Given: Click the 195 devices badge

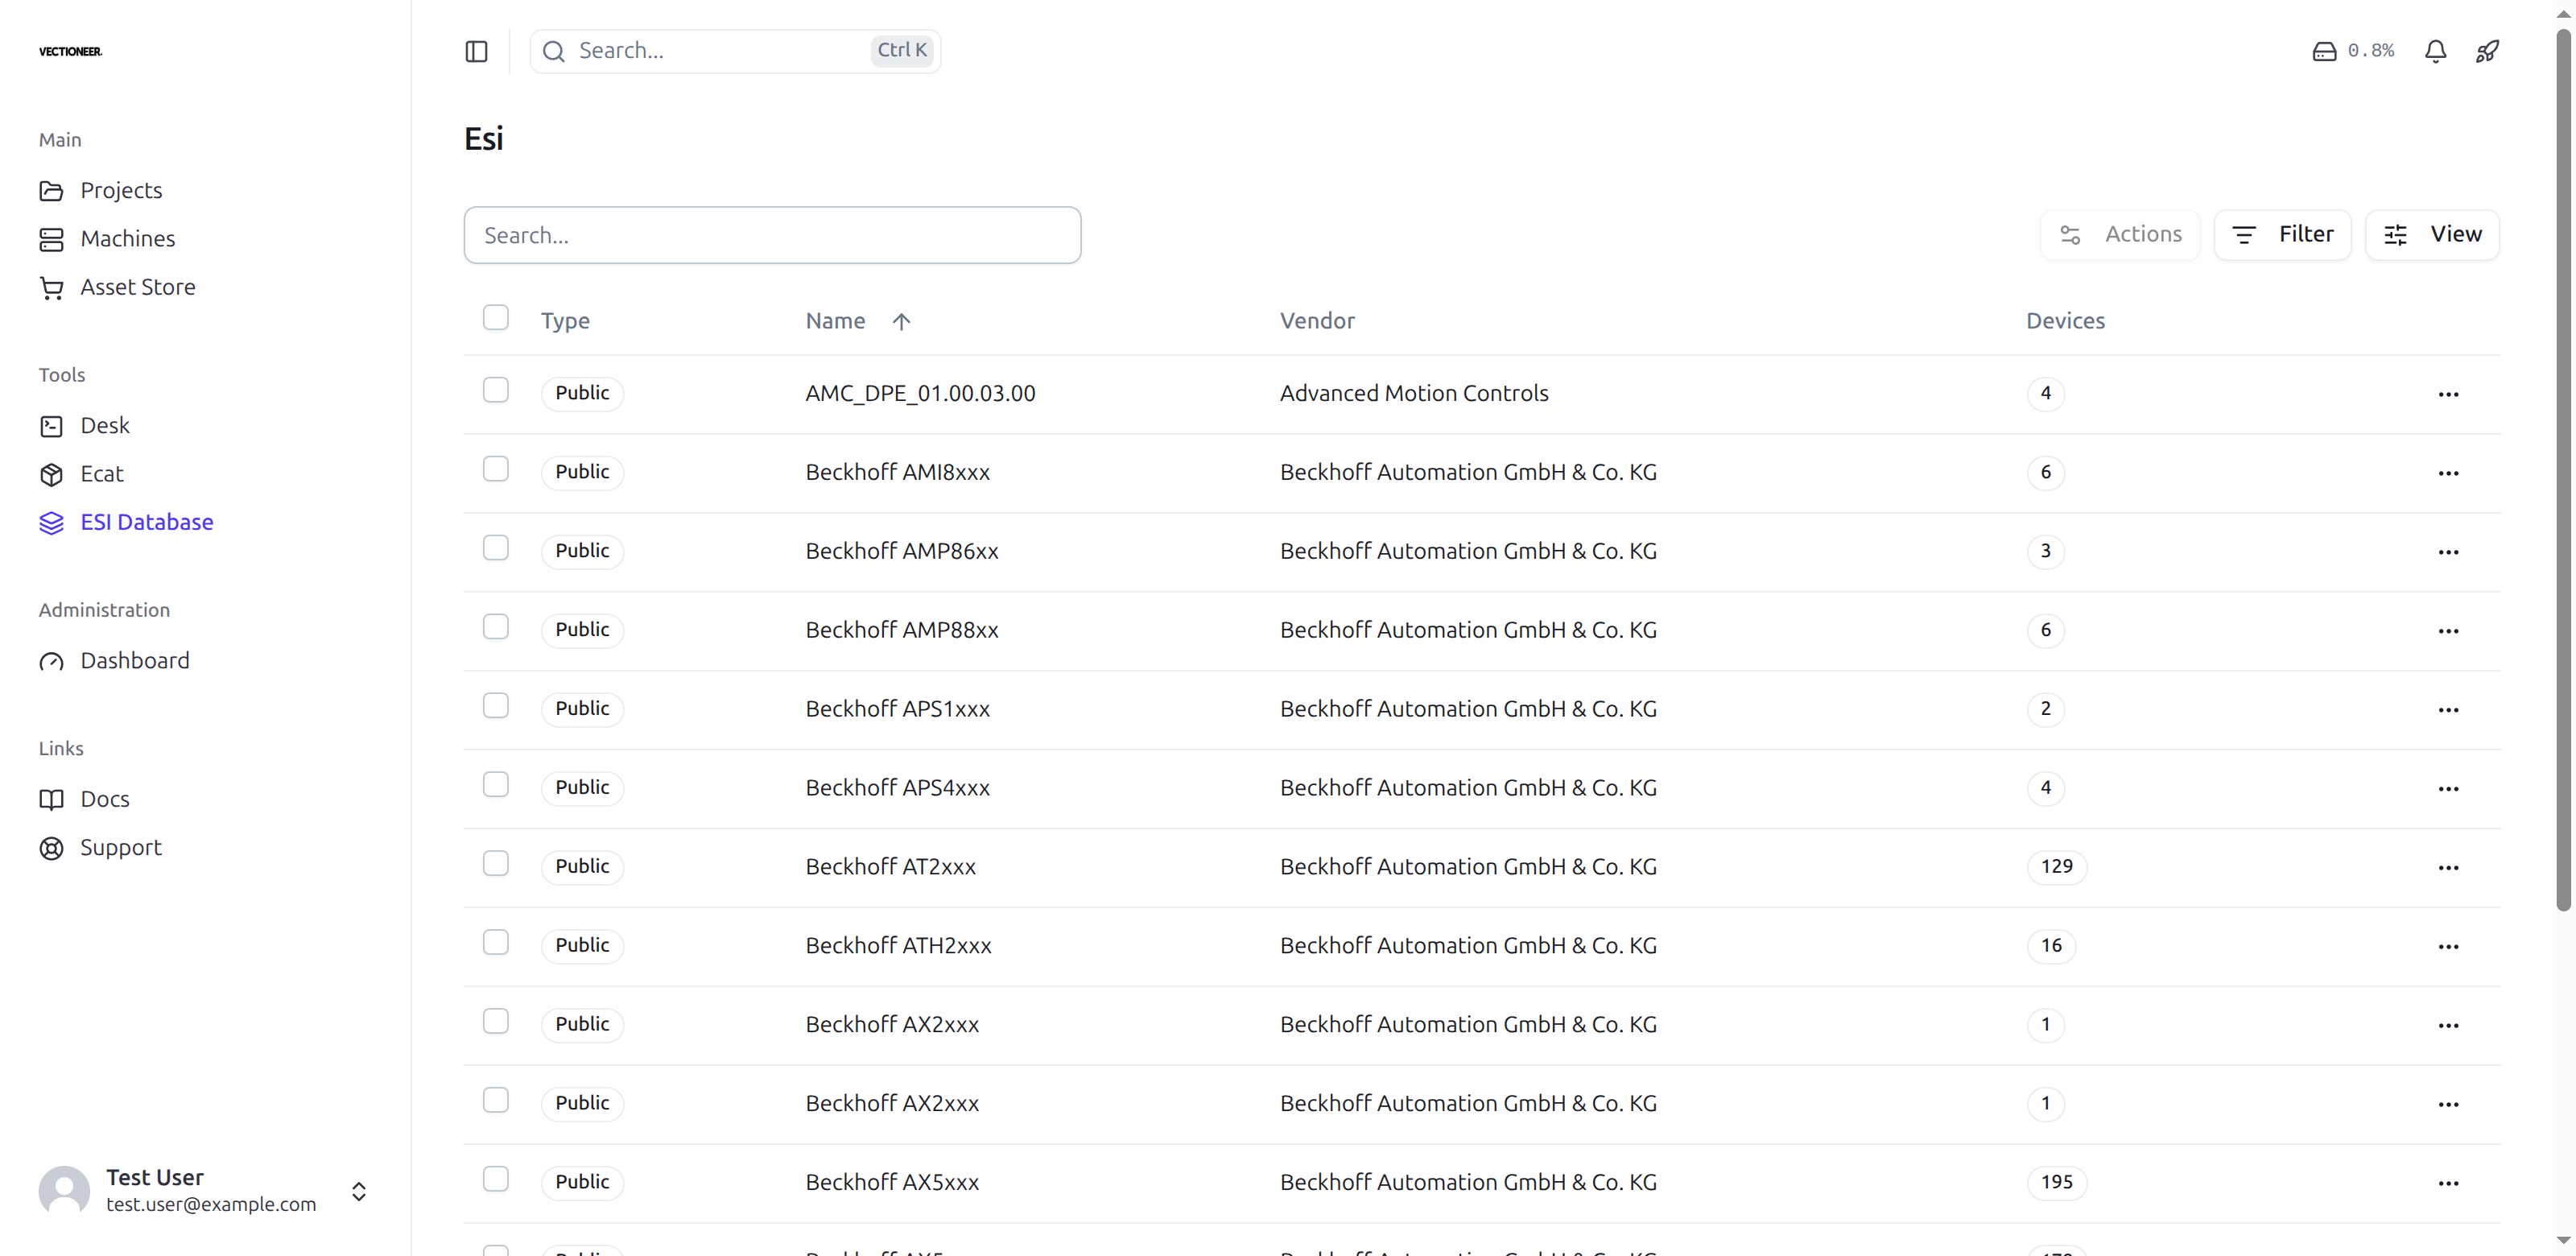Looking at the screenshot, I should tap(2057, 1182).
